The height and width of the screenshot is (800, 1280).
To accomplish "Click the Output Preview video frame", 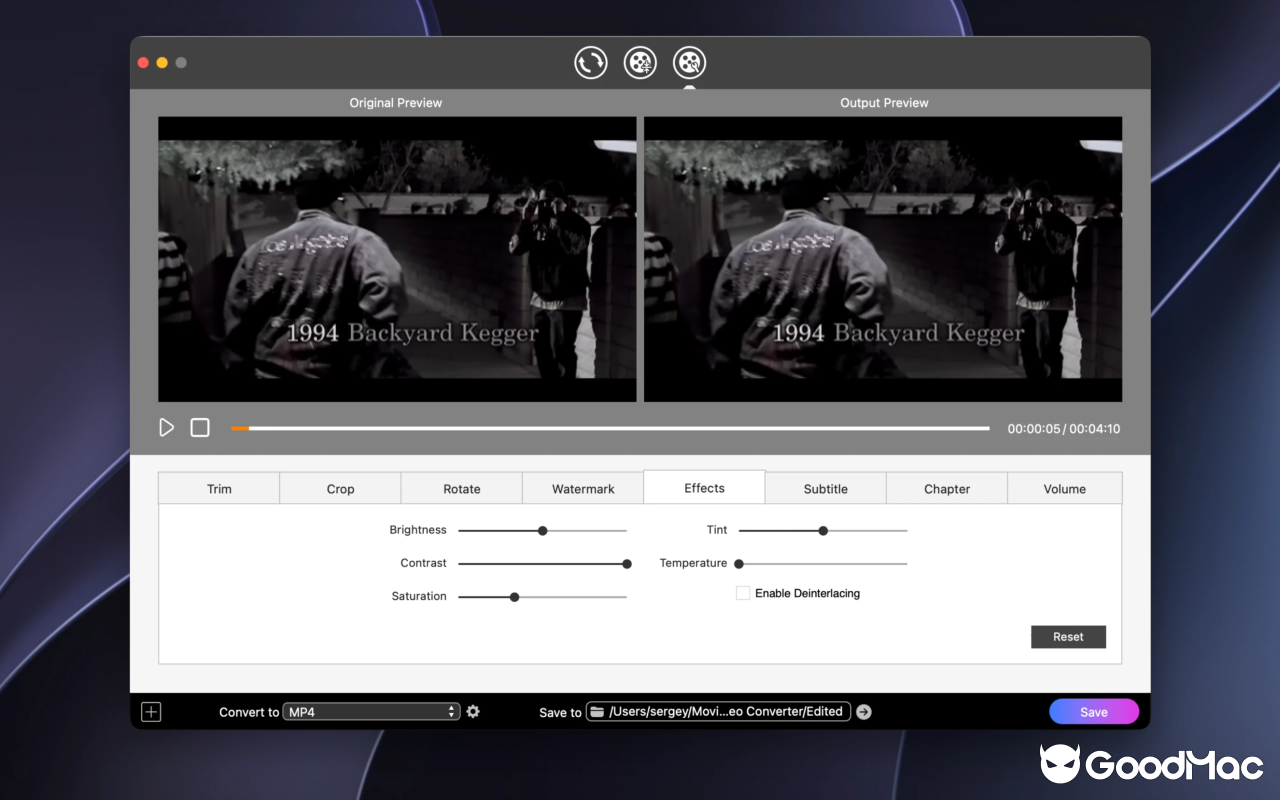I will [883, 259].
